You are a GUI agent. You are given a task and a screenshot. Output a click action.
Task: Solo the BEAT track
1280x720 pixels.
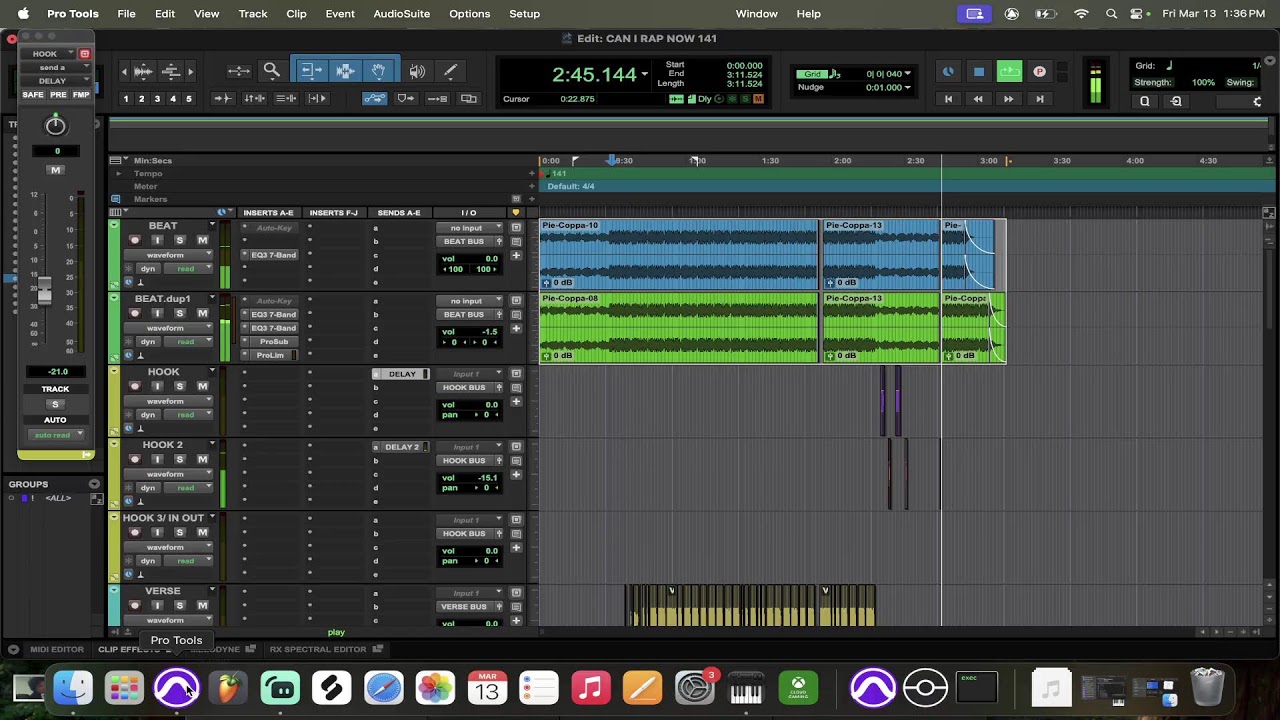[x=179, y=240]
